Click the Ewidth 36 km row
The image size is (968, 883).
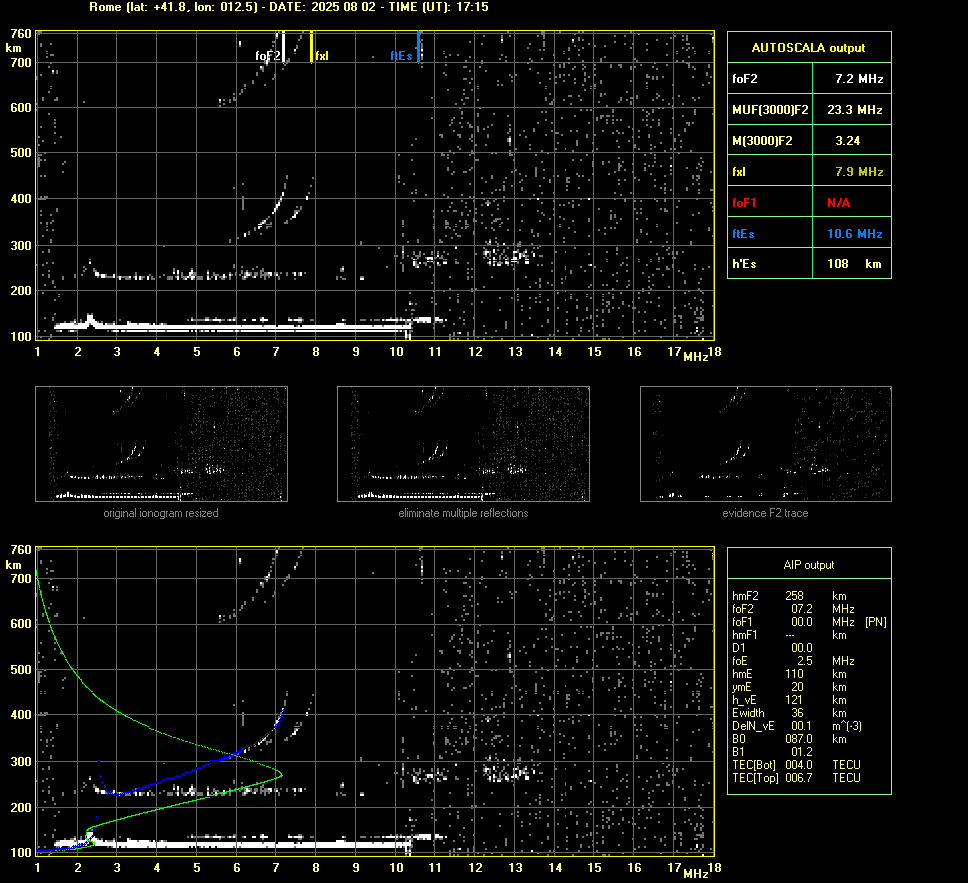(790, 713)
